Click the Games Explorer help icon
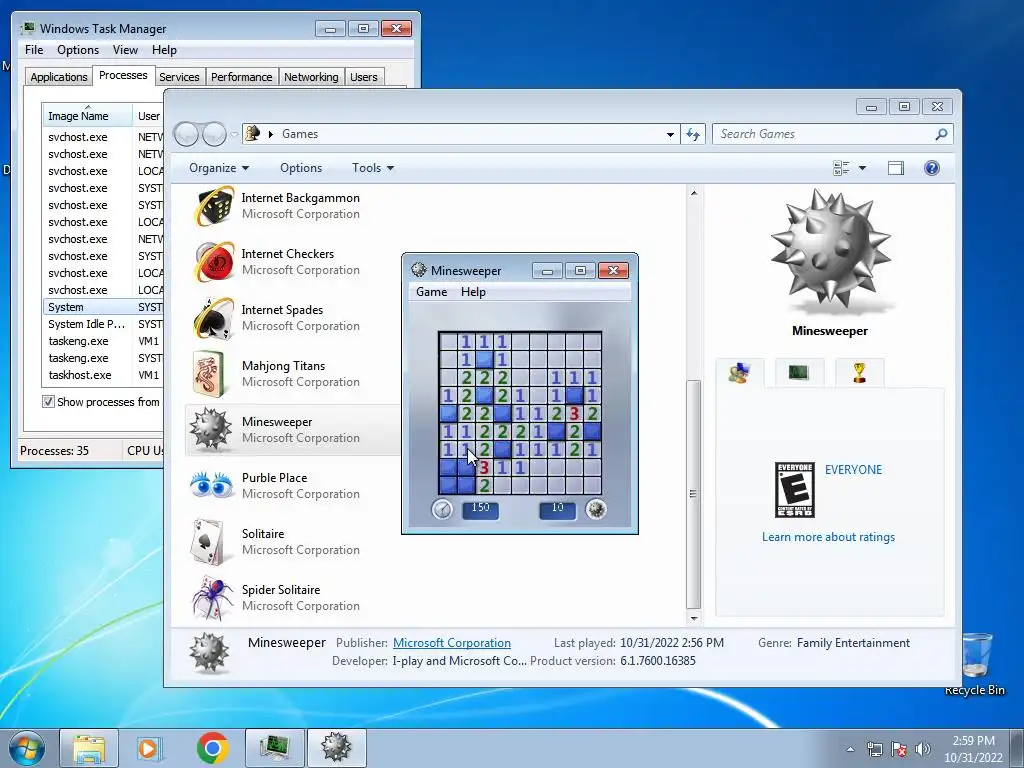The width and height of the screenshot is (1024, 768). 932,168
